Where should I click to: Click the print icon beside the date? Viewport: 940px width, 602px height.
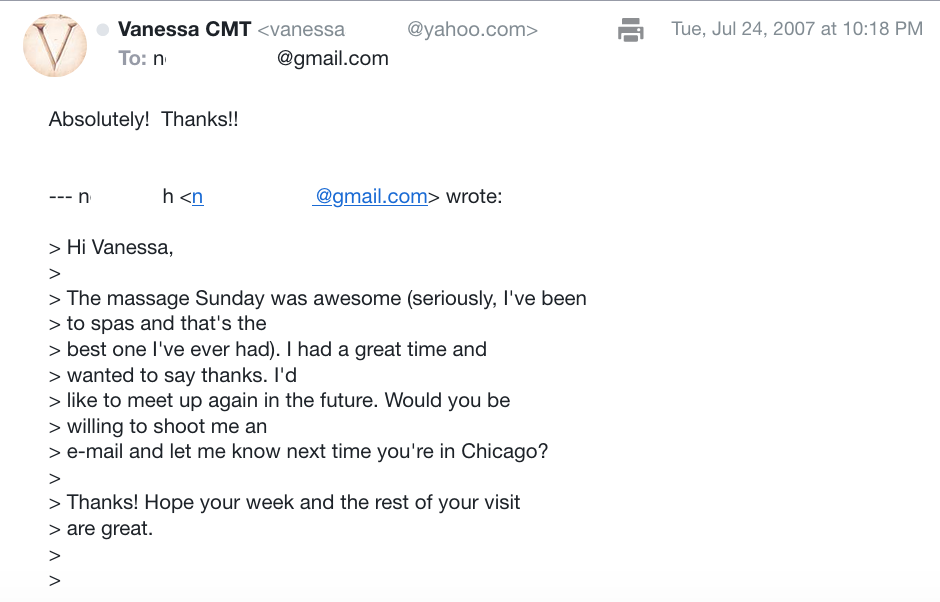631,29
